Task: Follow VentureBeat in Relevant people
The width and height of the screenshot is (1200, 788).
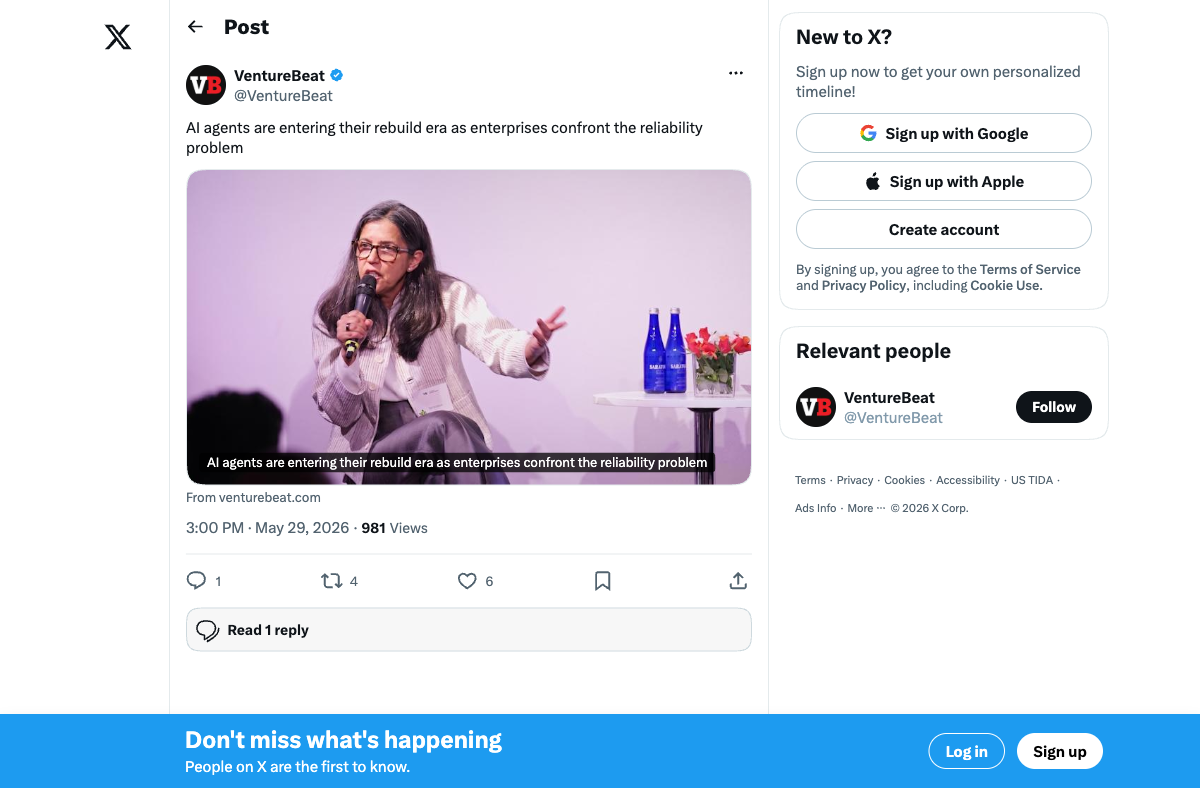Action: 1054,407
